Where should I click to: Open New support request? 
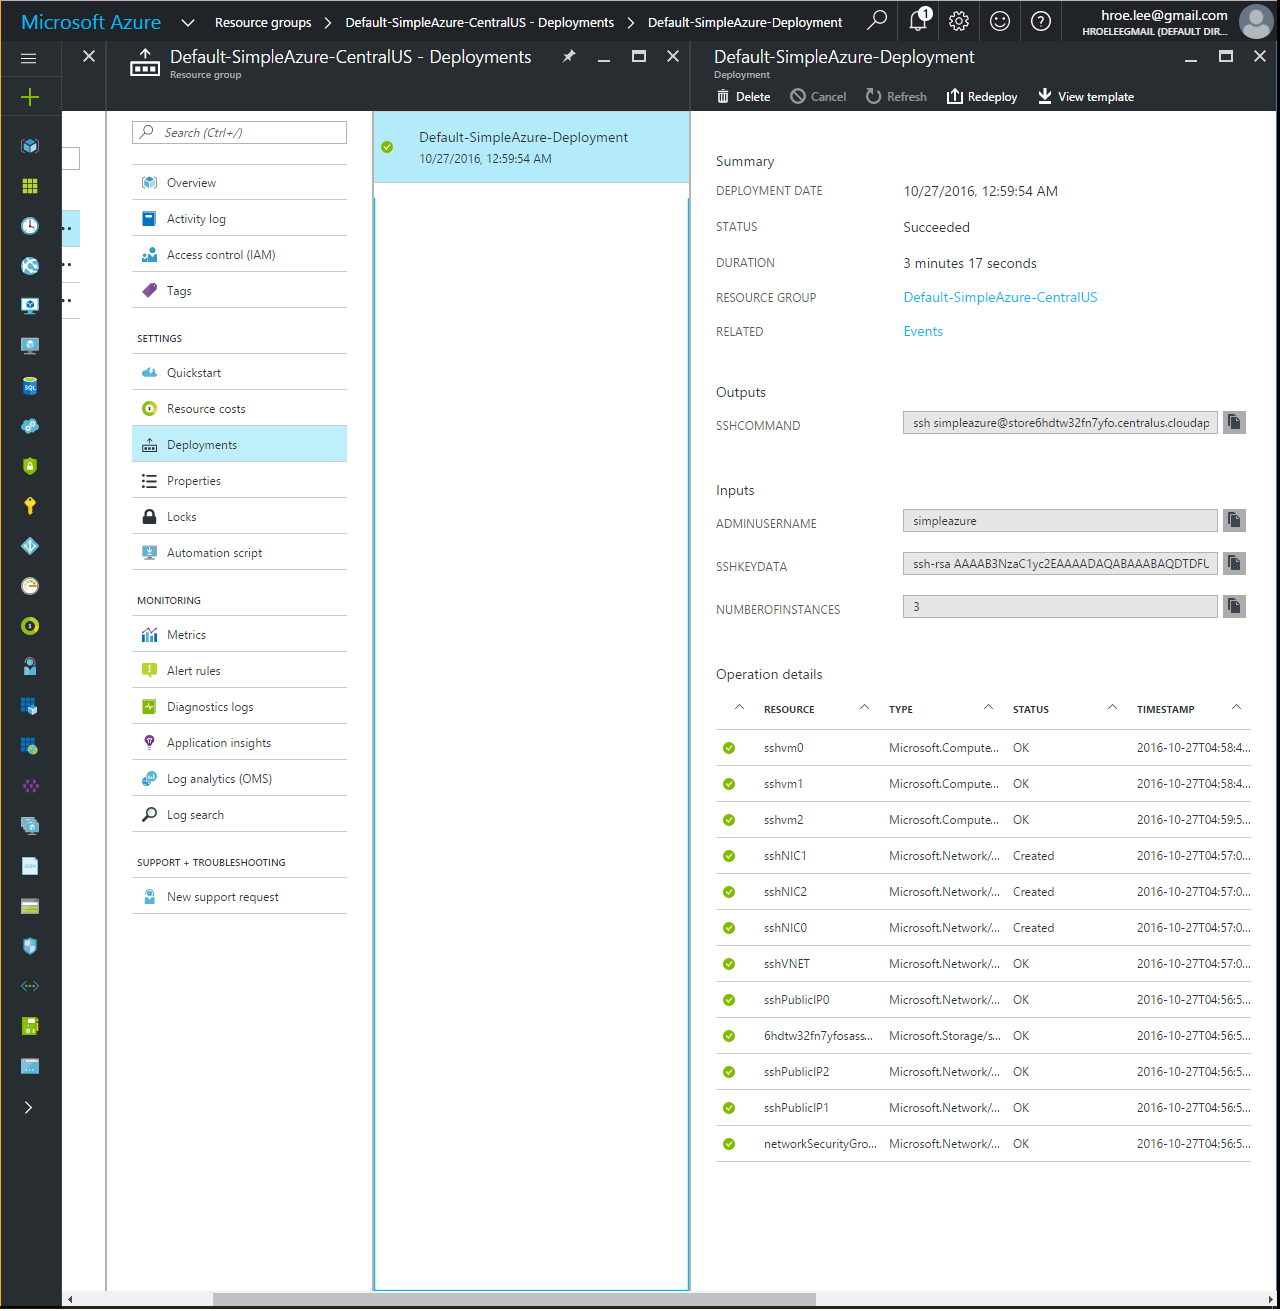pyautogui.click(x=239, y=897)
